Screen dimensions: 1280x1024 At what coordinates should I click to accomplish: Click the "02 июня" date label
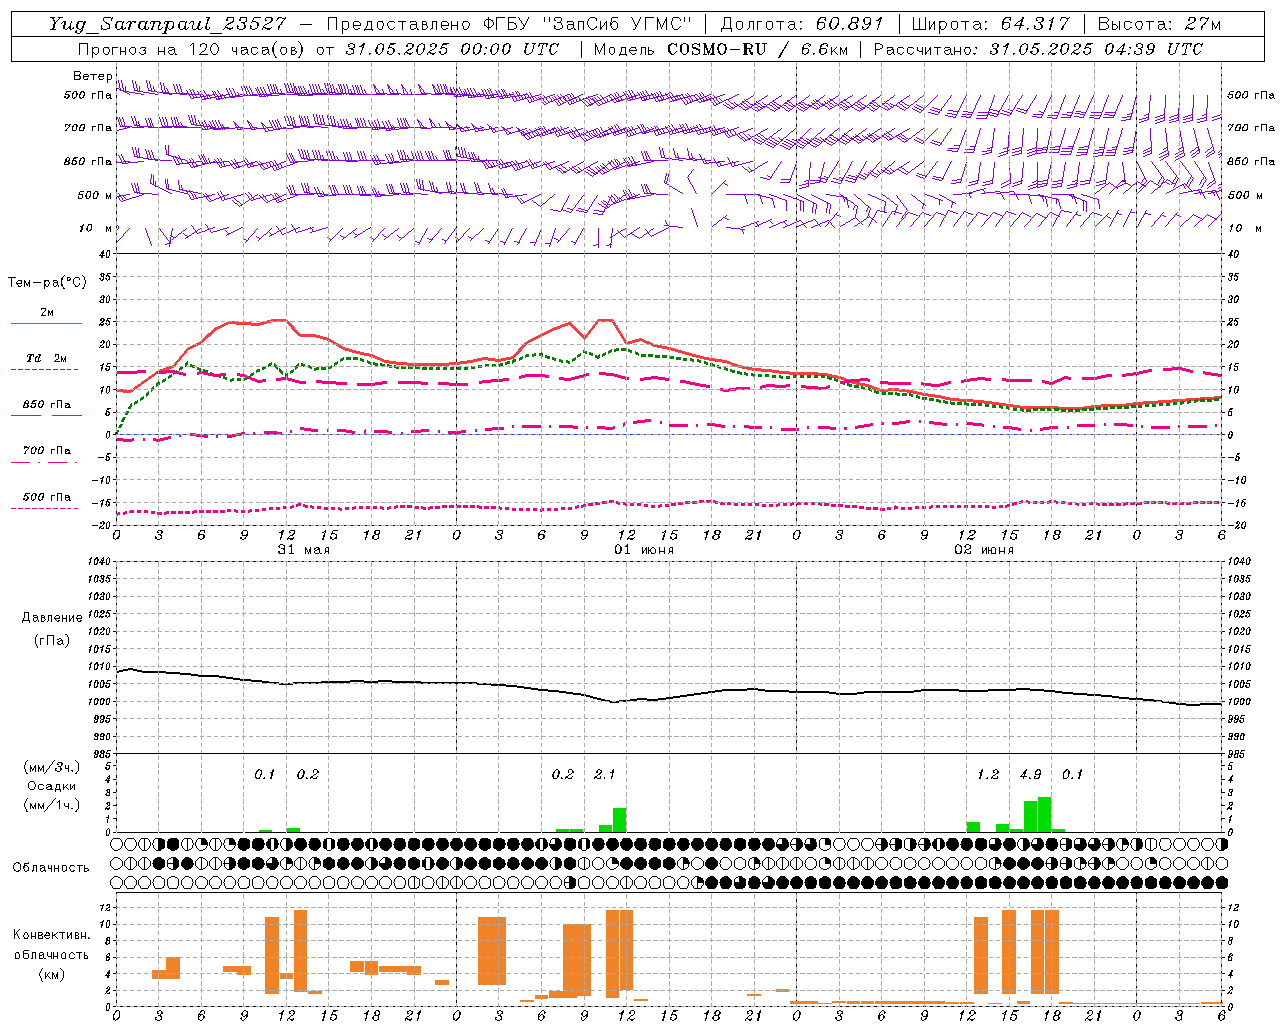[x=984, y=550]
